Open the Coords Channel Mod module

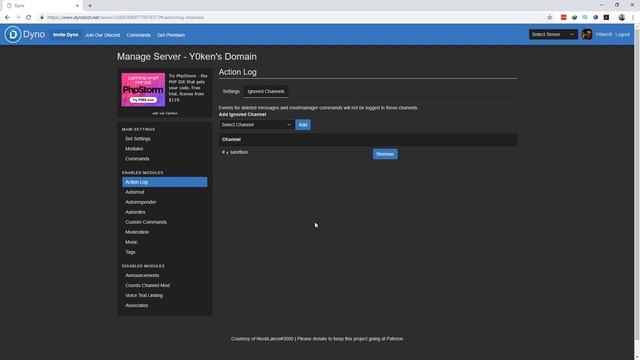click(164, 285)
